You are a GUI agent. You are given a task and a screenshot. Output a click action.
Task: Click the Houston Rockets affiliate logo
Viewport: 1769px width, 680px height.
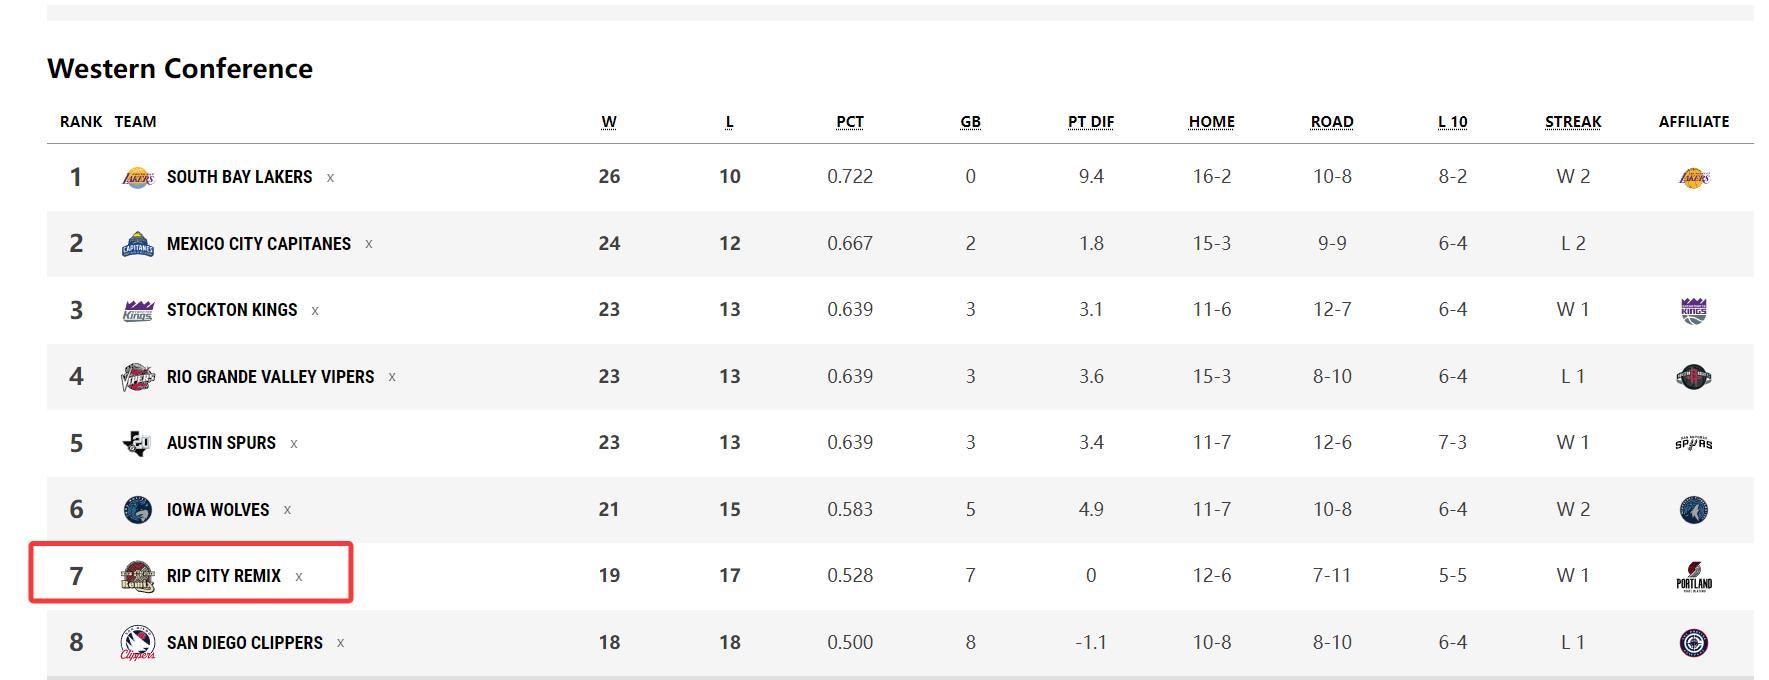[1693, 377]
